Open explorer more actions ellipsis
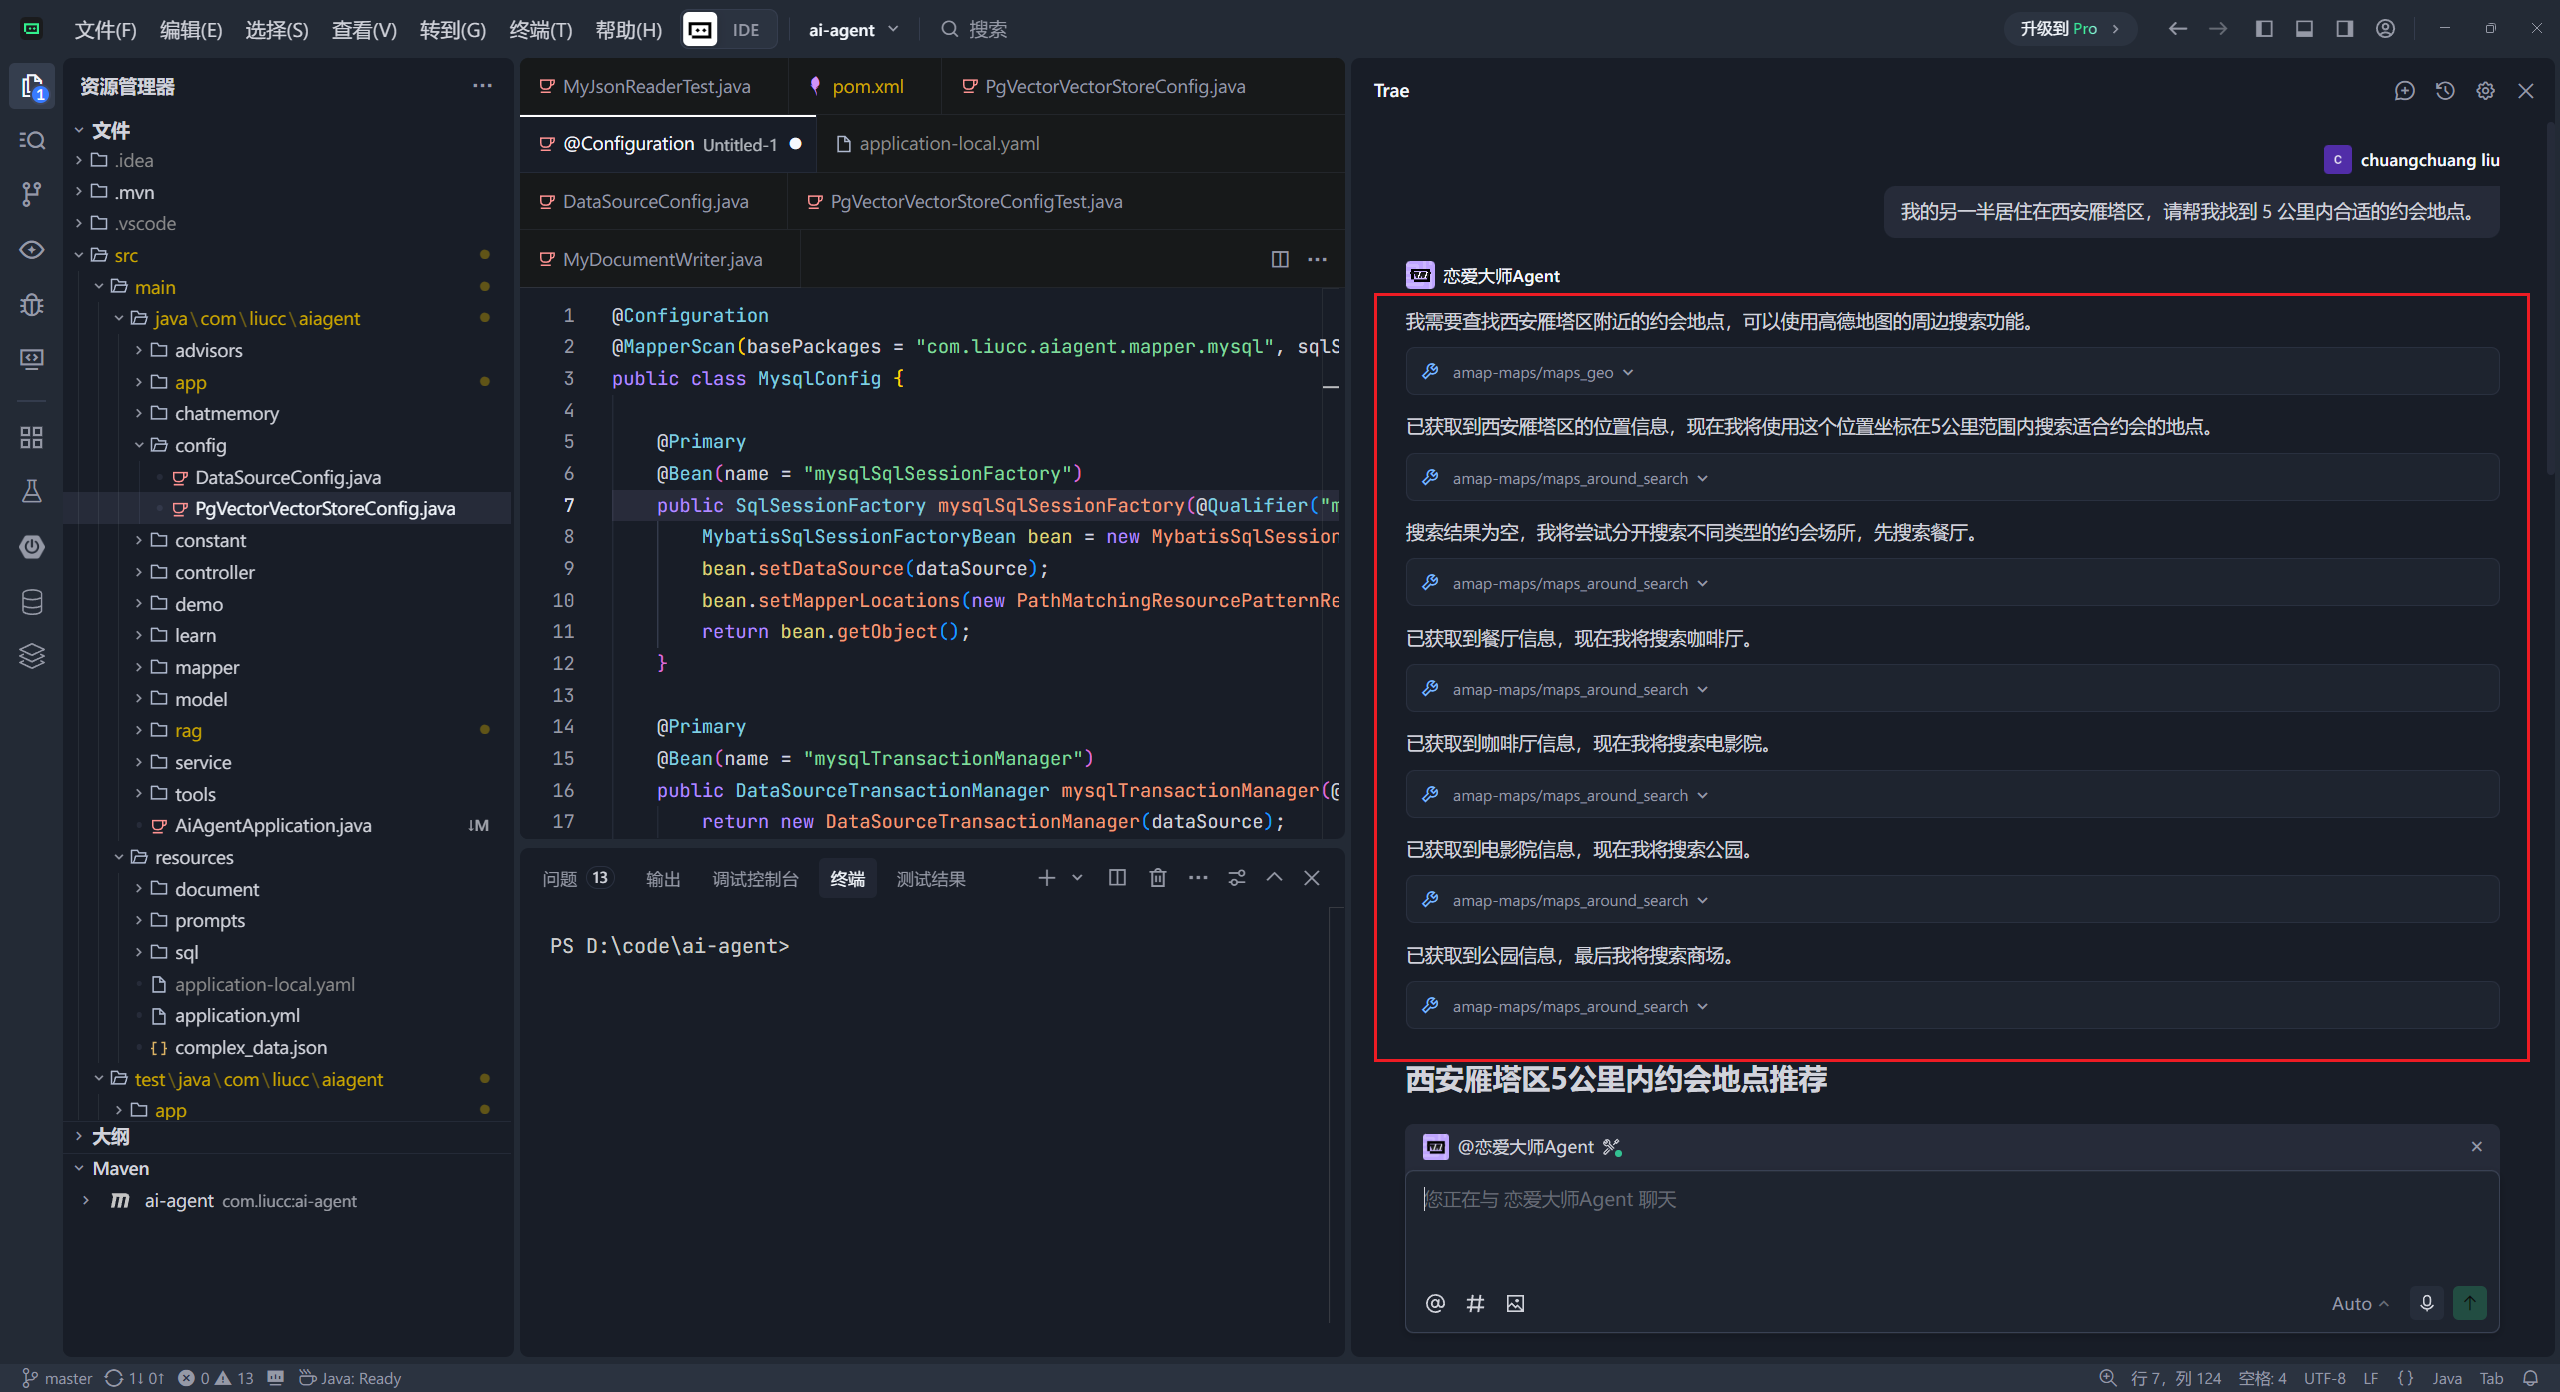The image size is (2560, 1392). (482, 86)
